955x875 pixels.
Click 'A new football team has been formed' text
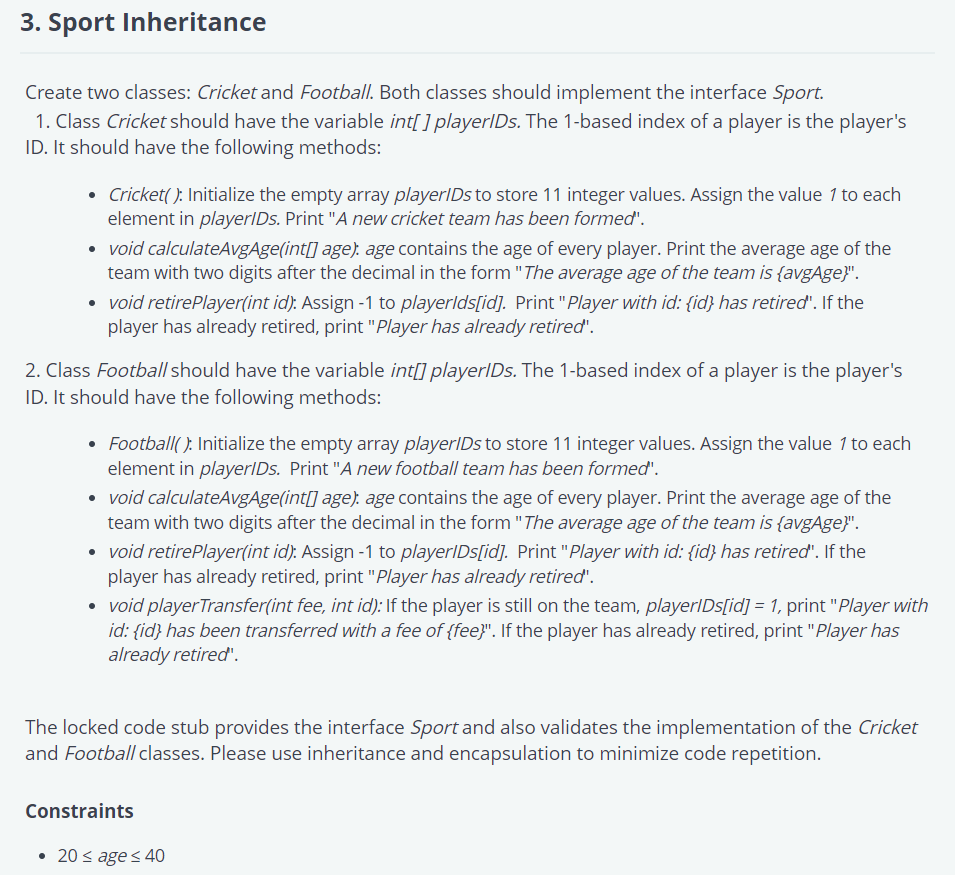point(494,469)
